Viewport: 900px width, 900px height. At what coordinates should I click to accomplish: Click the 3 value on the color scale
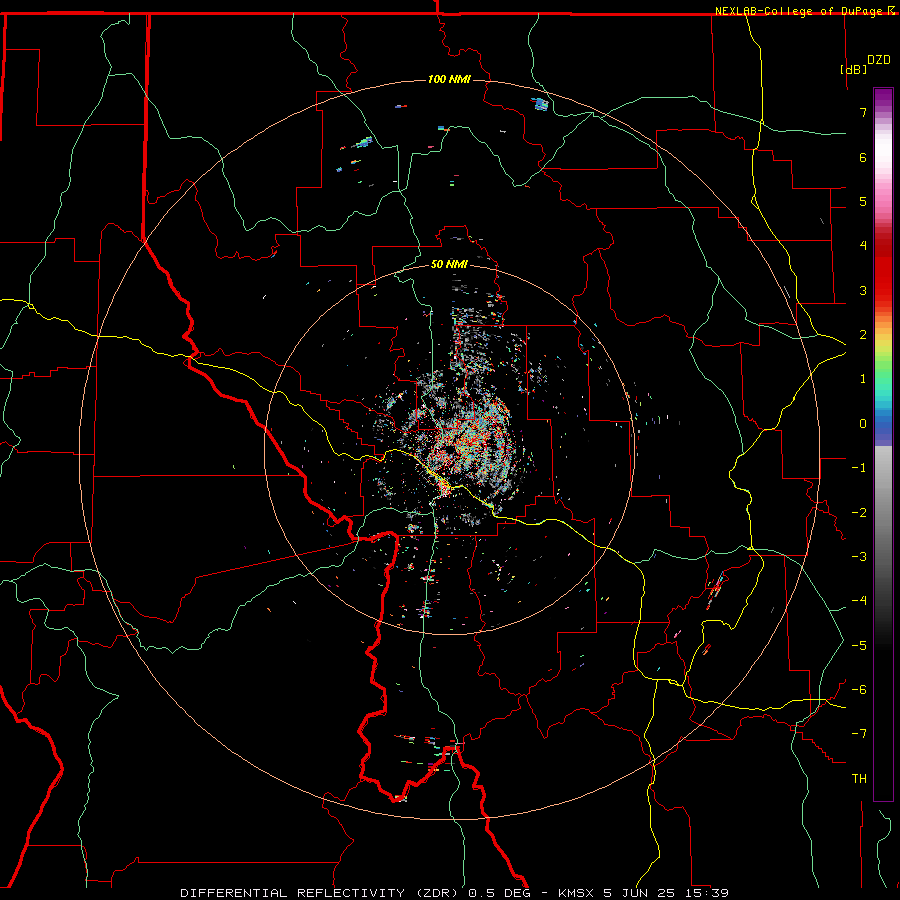click(863, 290)
